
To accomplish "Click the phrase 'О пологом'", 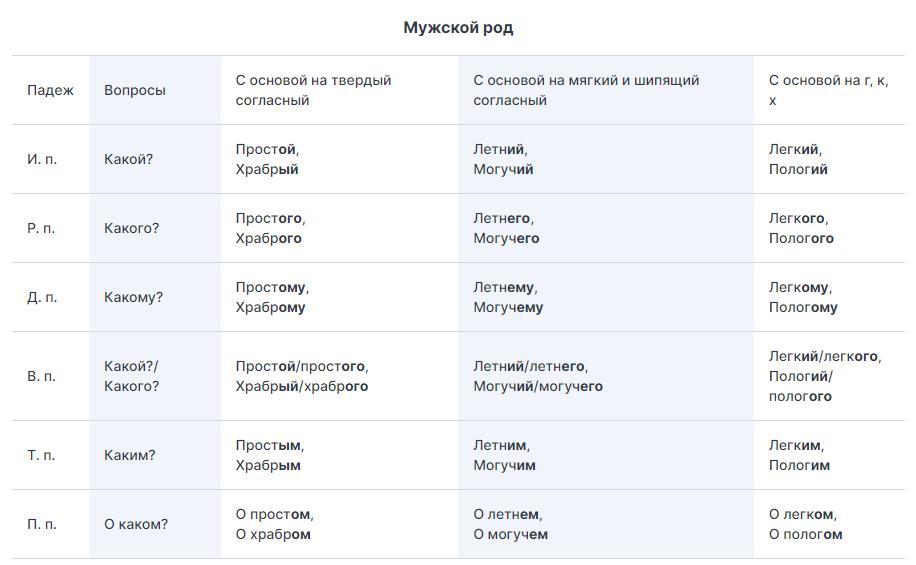I will pyautogui.click(x=805, y=535).
